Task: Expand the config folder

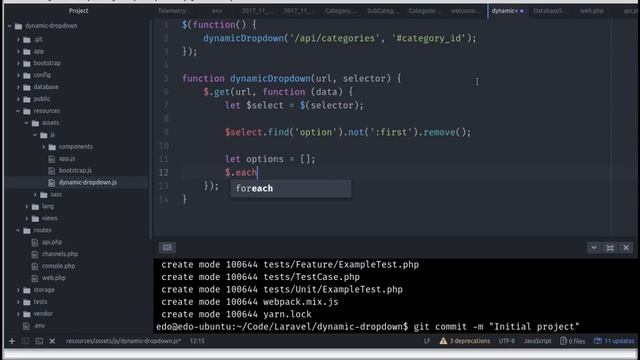Action: coord(18,75)
